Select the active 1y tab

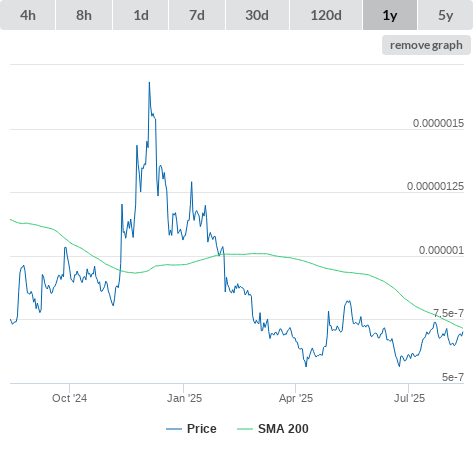(390, 15)
